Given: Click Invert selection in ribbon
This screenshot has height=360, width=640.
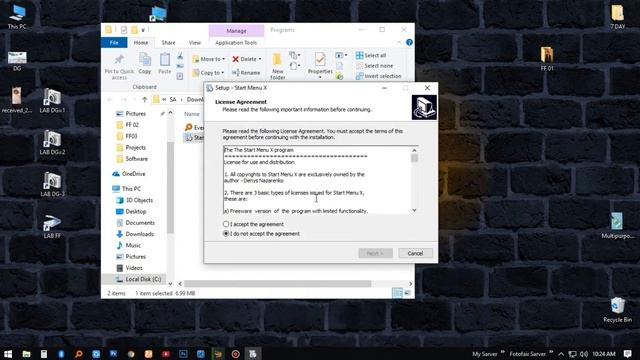Looking at the screenshot, I should [x=378, y=76].
